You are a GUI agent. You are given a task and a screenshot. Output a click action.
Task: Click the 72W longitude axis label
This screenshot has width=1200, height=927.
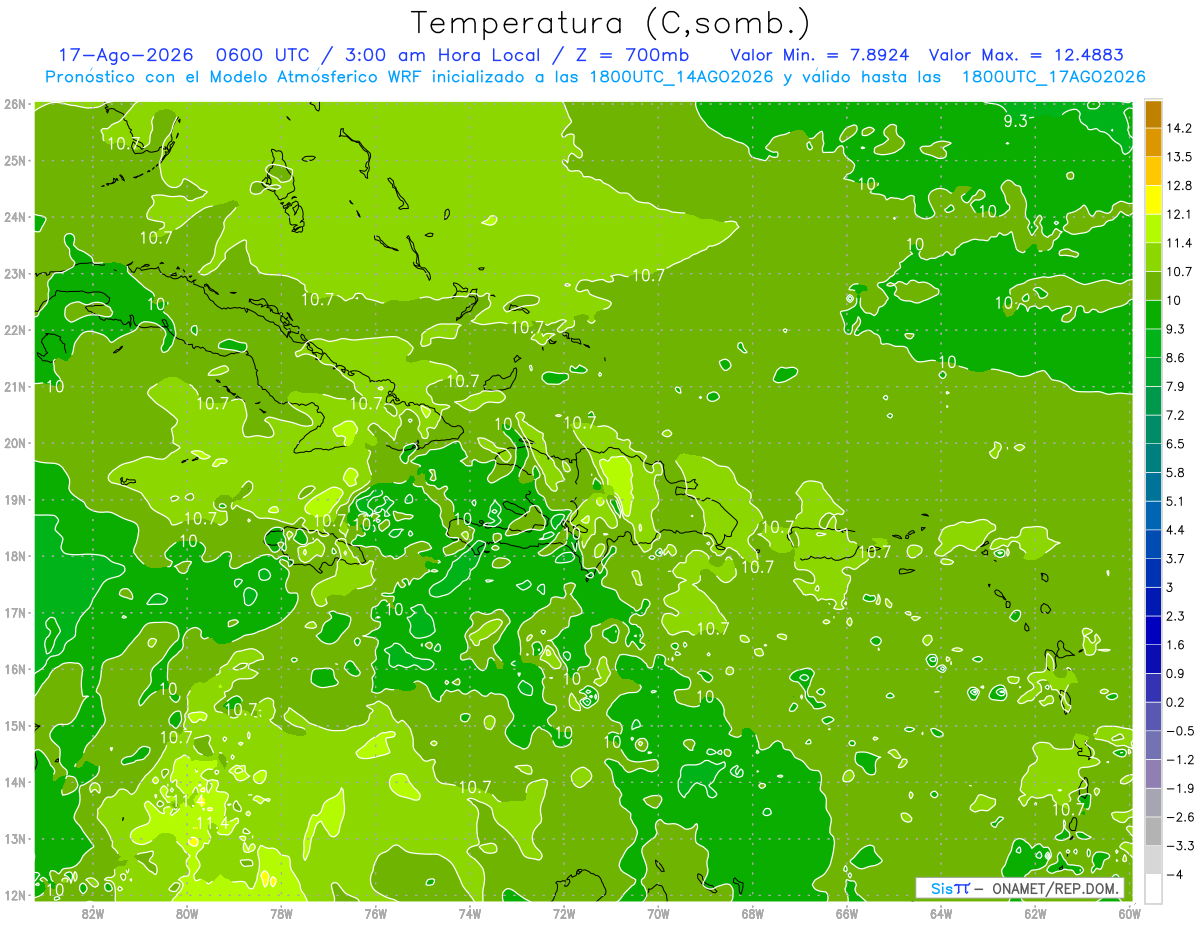tap(564, 913)
